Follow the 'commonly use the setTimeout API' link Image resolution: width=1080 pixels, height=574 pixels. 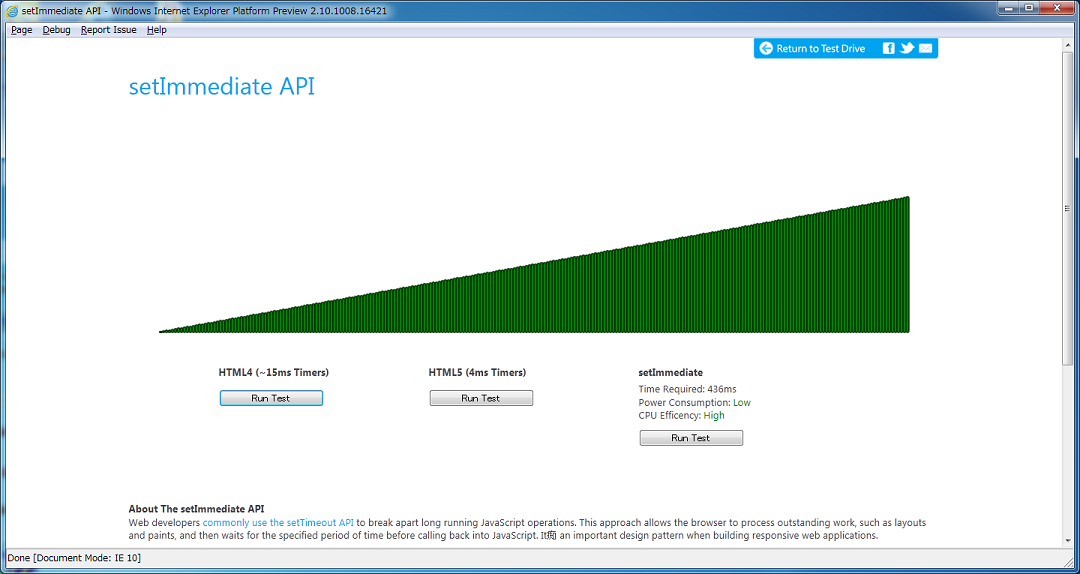278,522
